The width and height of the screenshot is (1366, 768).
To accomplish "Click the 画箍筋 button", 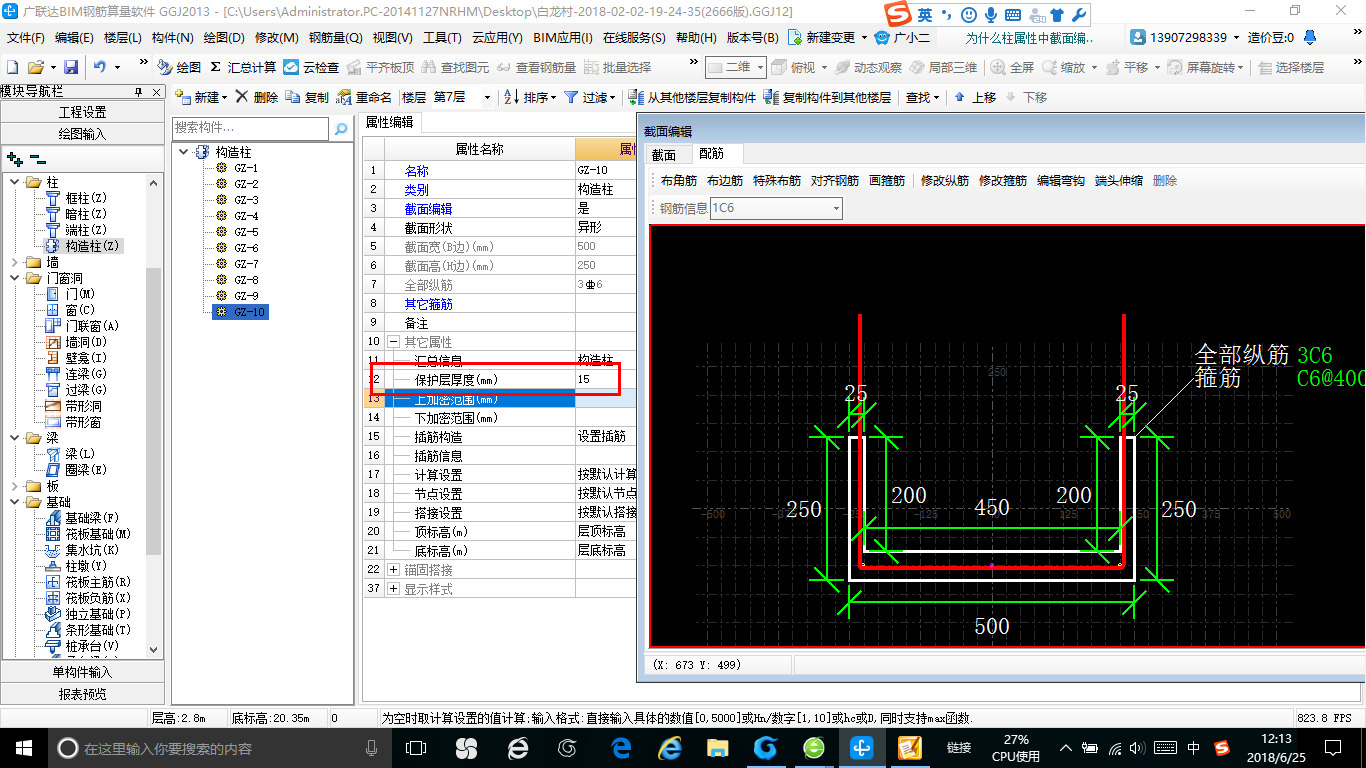I will point(887,181).
